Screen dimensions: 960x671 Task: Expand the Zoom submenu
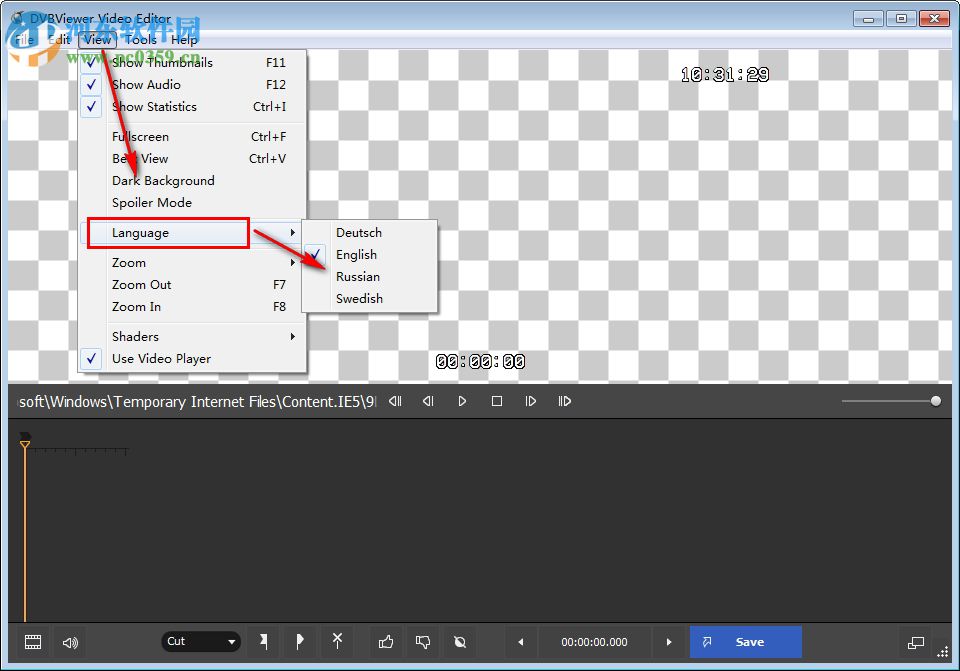tap(129, 262)
